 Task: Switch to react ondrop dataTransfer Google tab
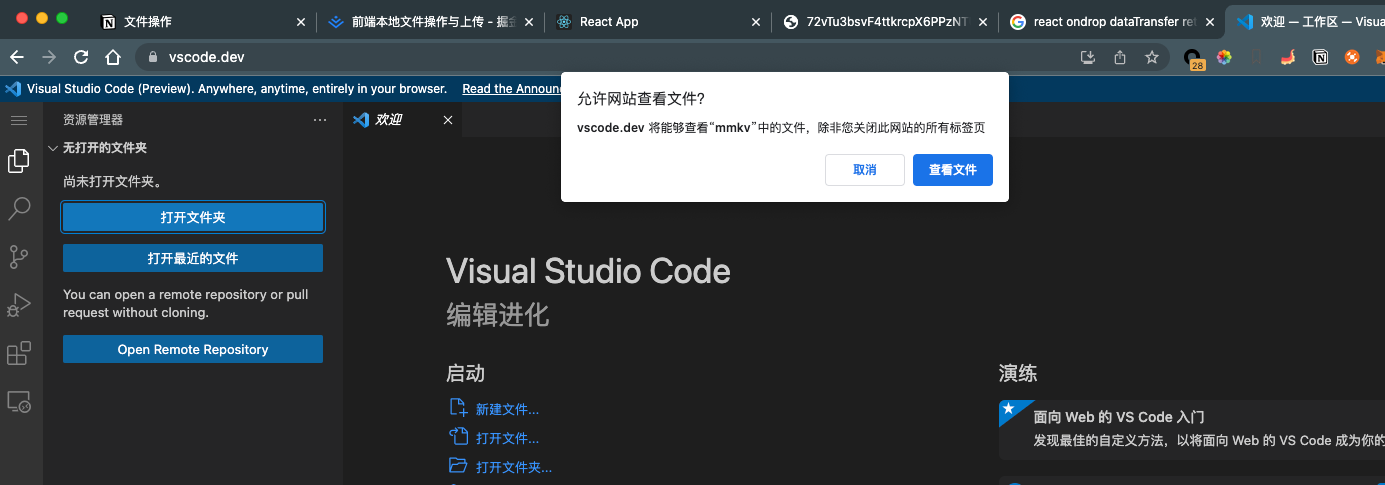(1110, 21)
